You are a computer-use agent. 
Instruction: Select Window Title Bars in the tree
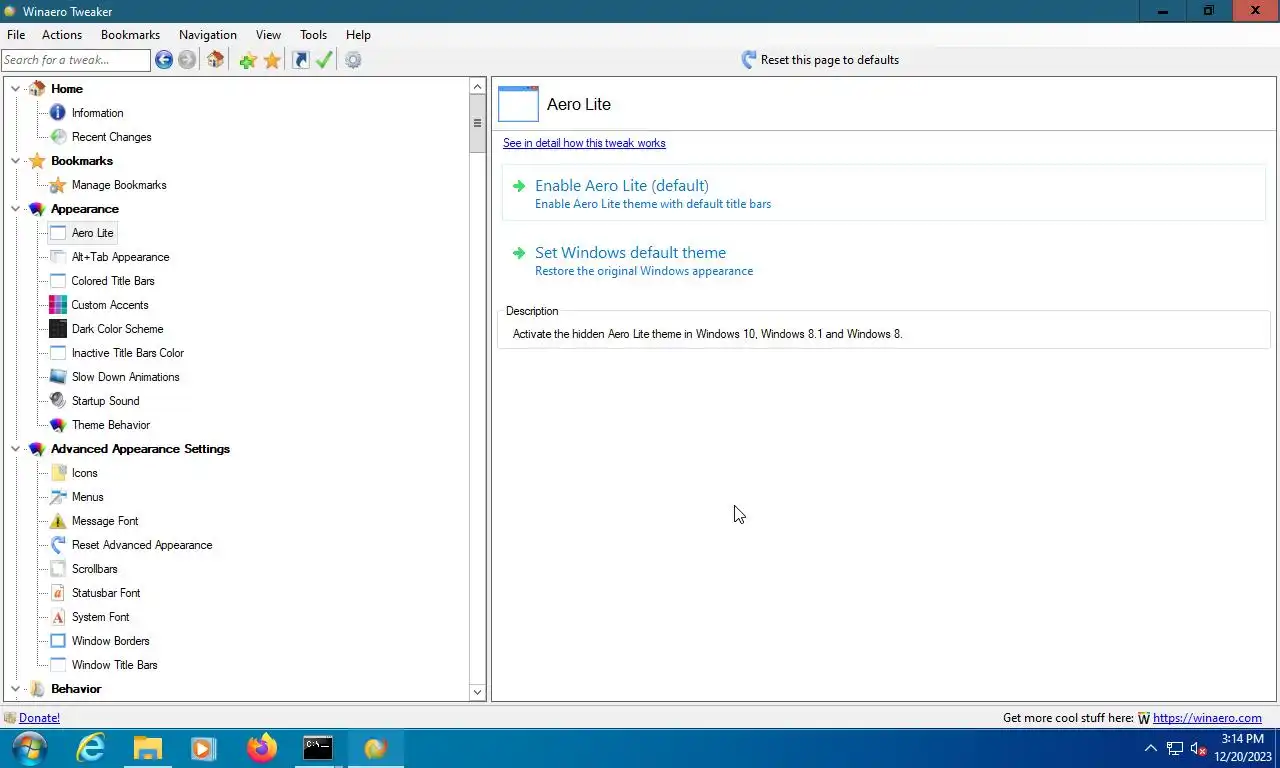point(114,665)
